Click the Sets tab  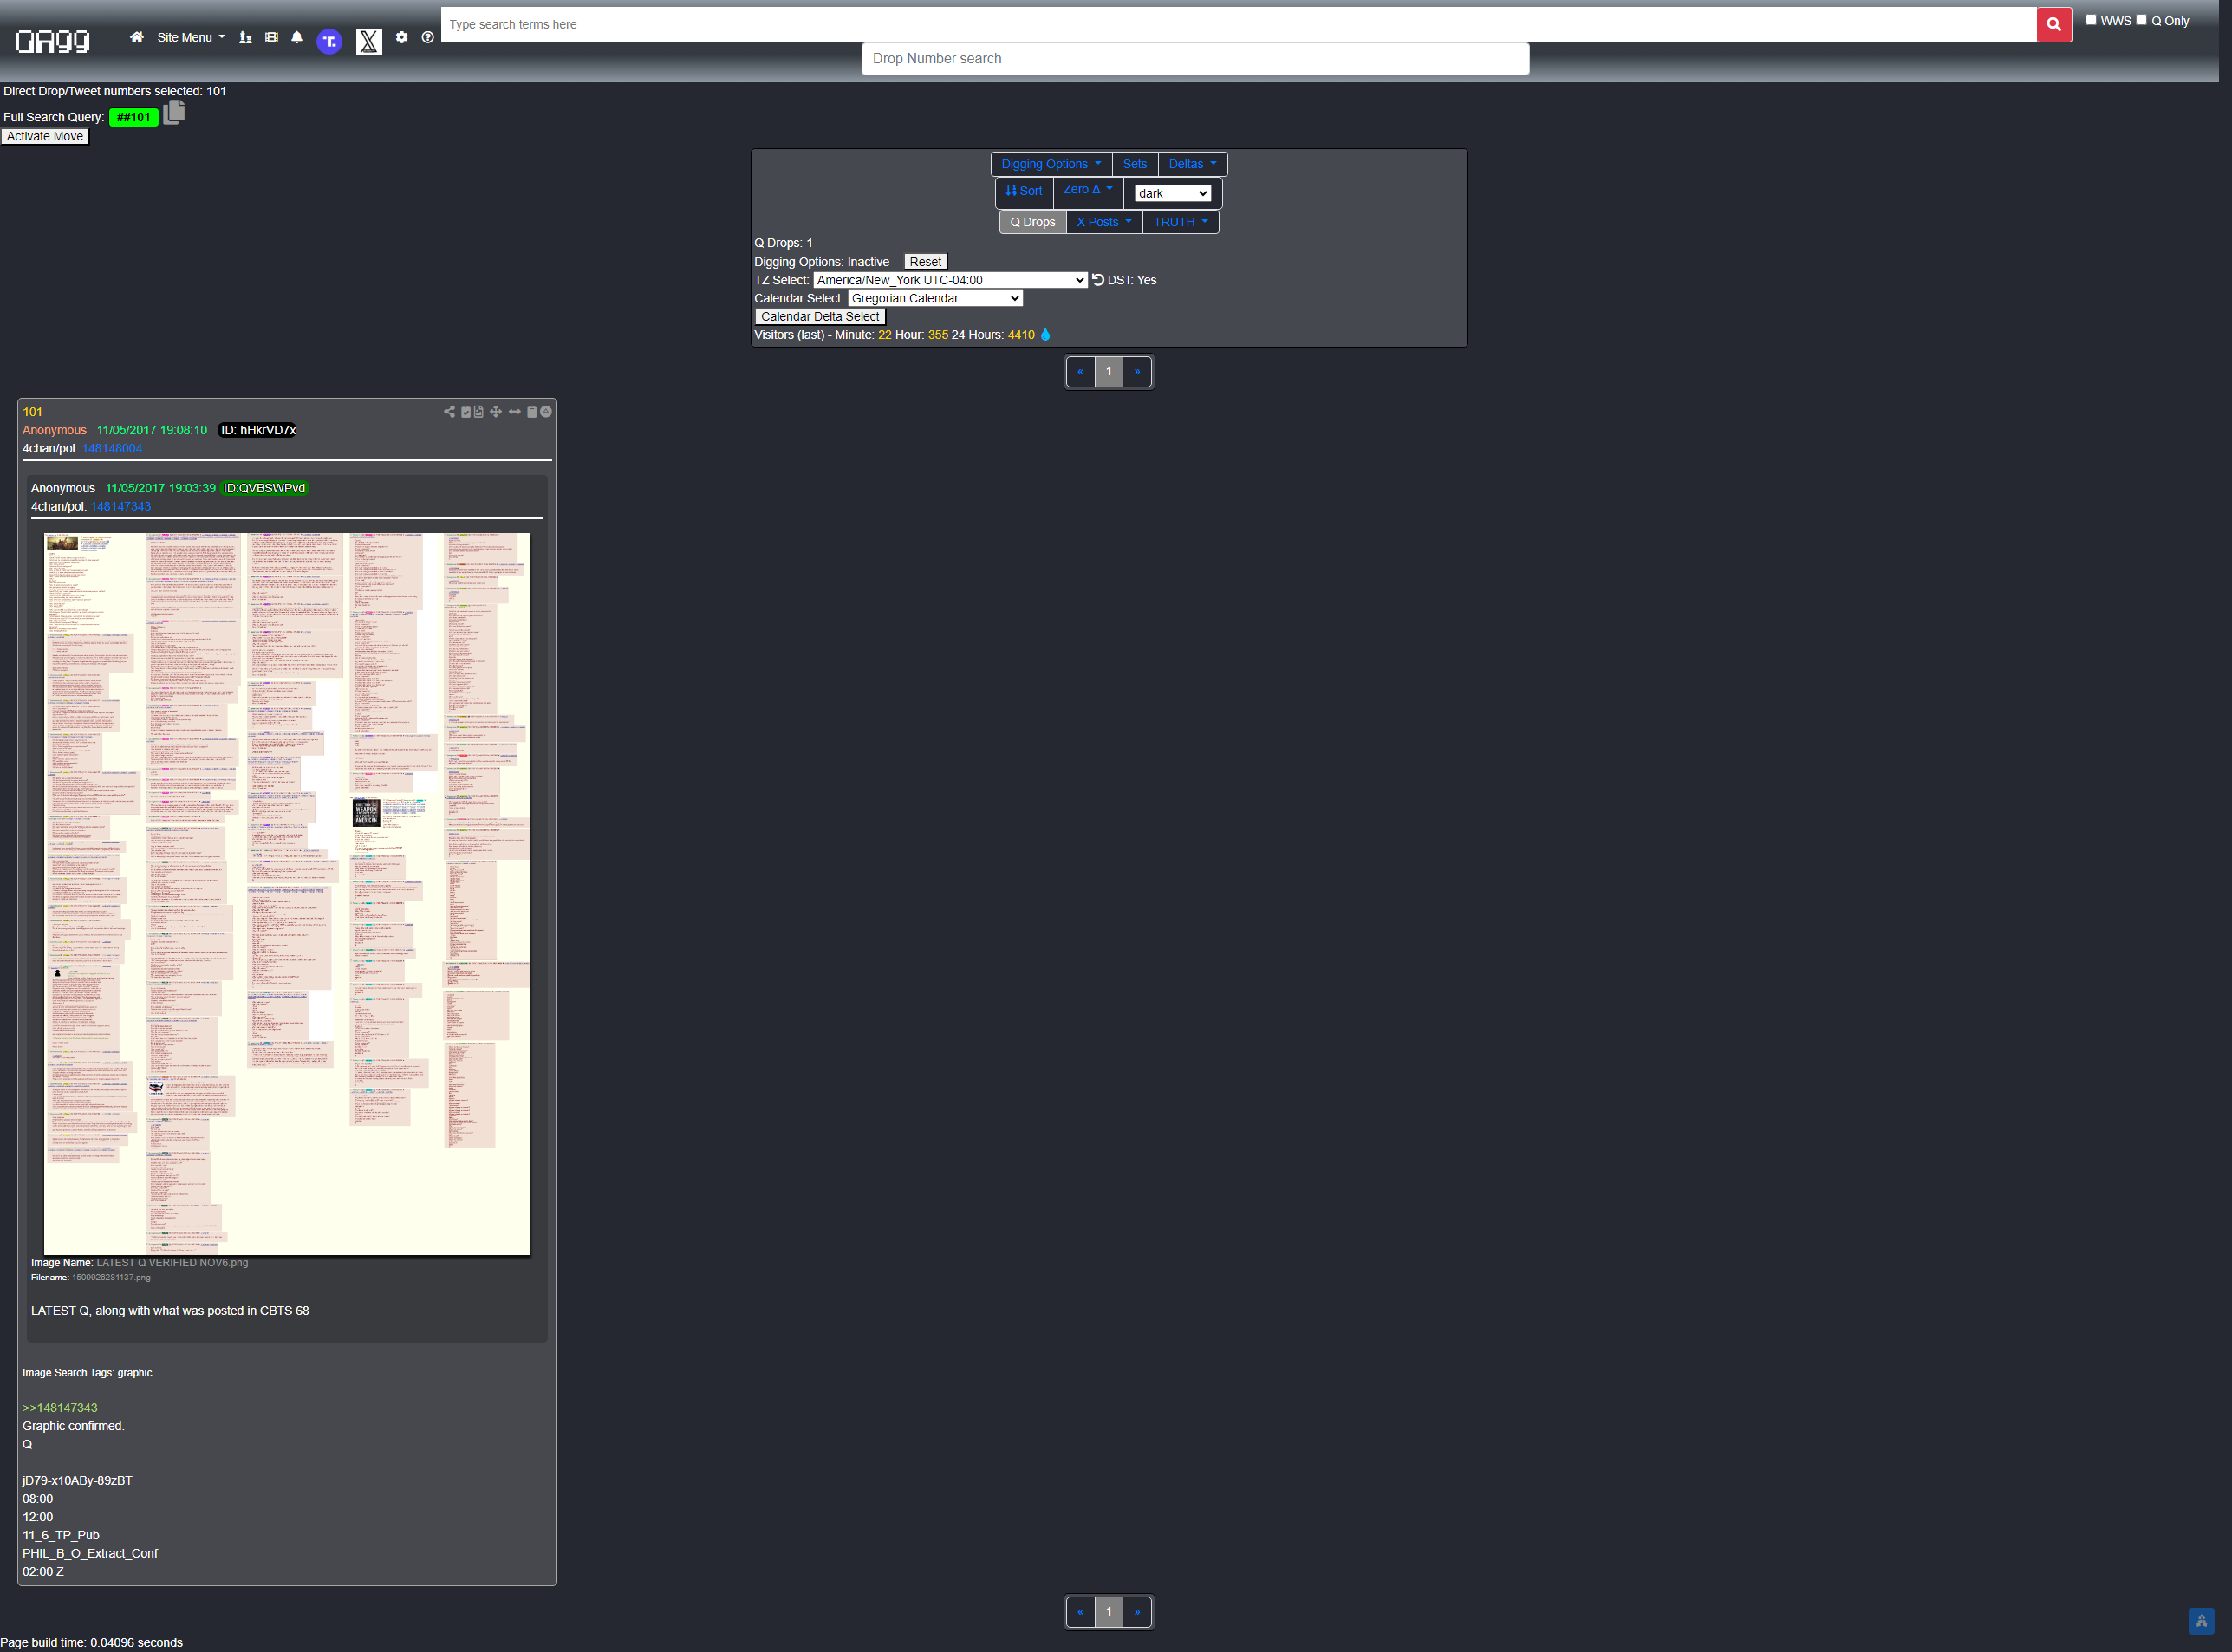(1134, 164)
